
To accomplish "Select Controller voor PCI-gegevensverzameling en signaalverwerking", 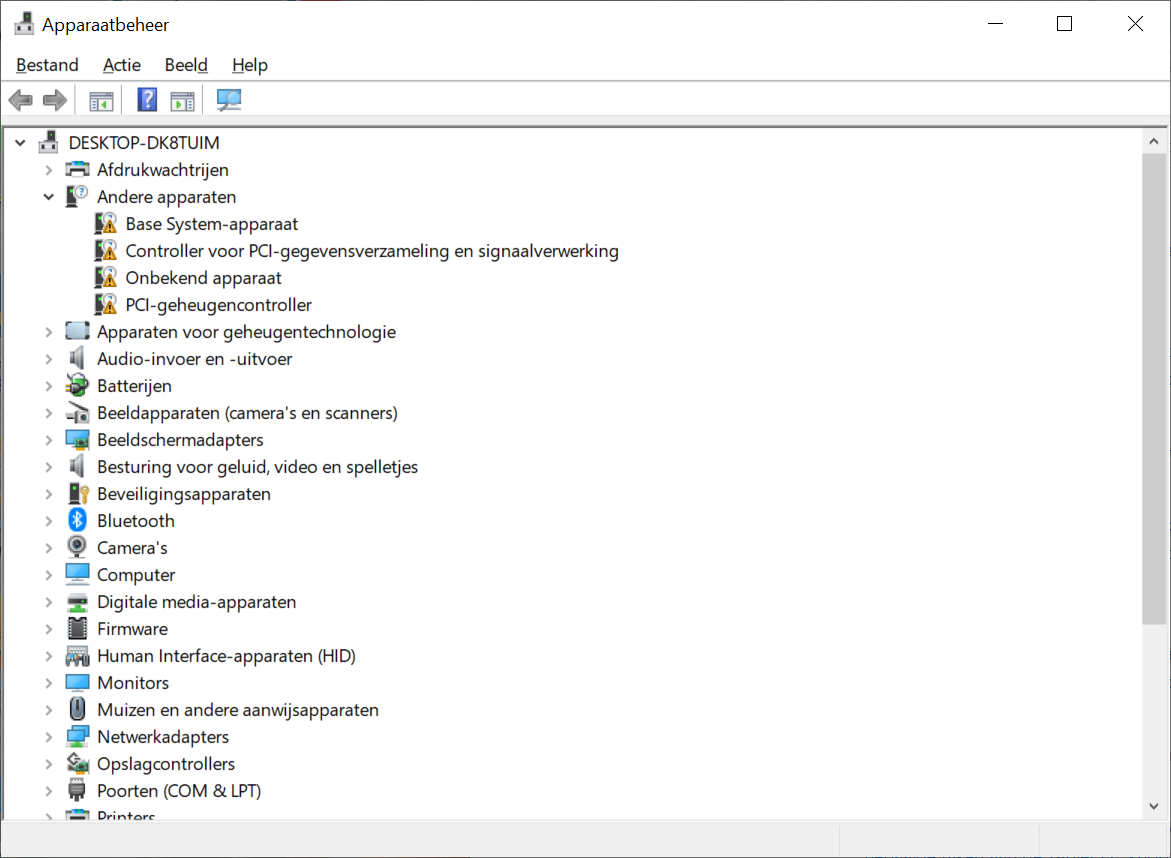I will 372,251.
